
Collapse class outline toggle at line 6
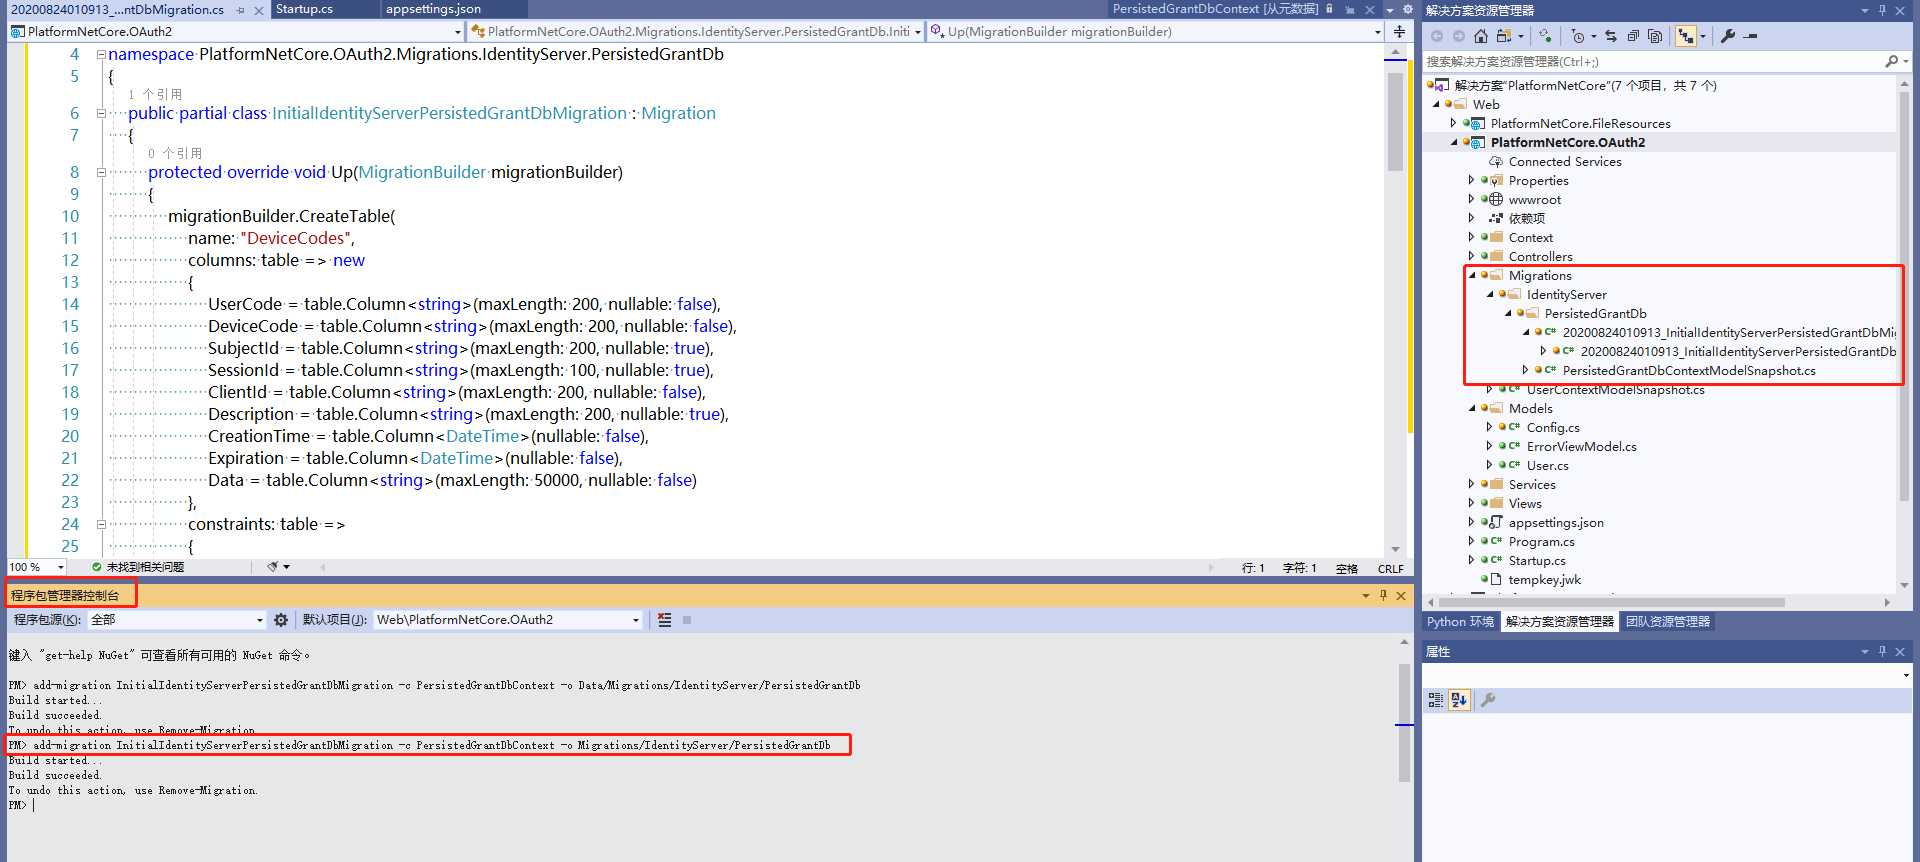point(101,114)
